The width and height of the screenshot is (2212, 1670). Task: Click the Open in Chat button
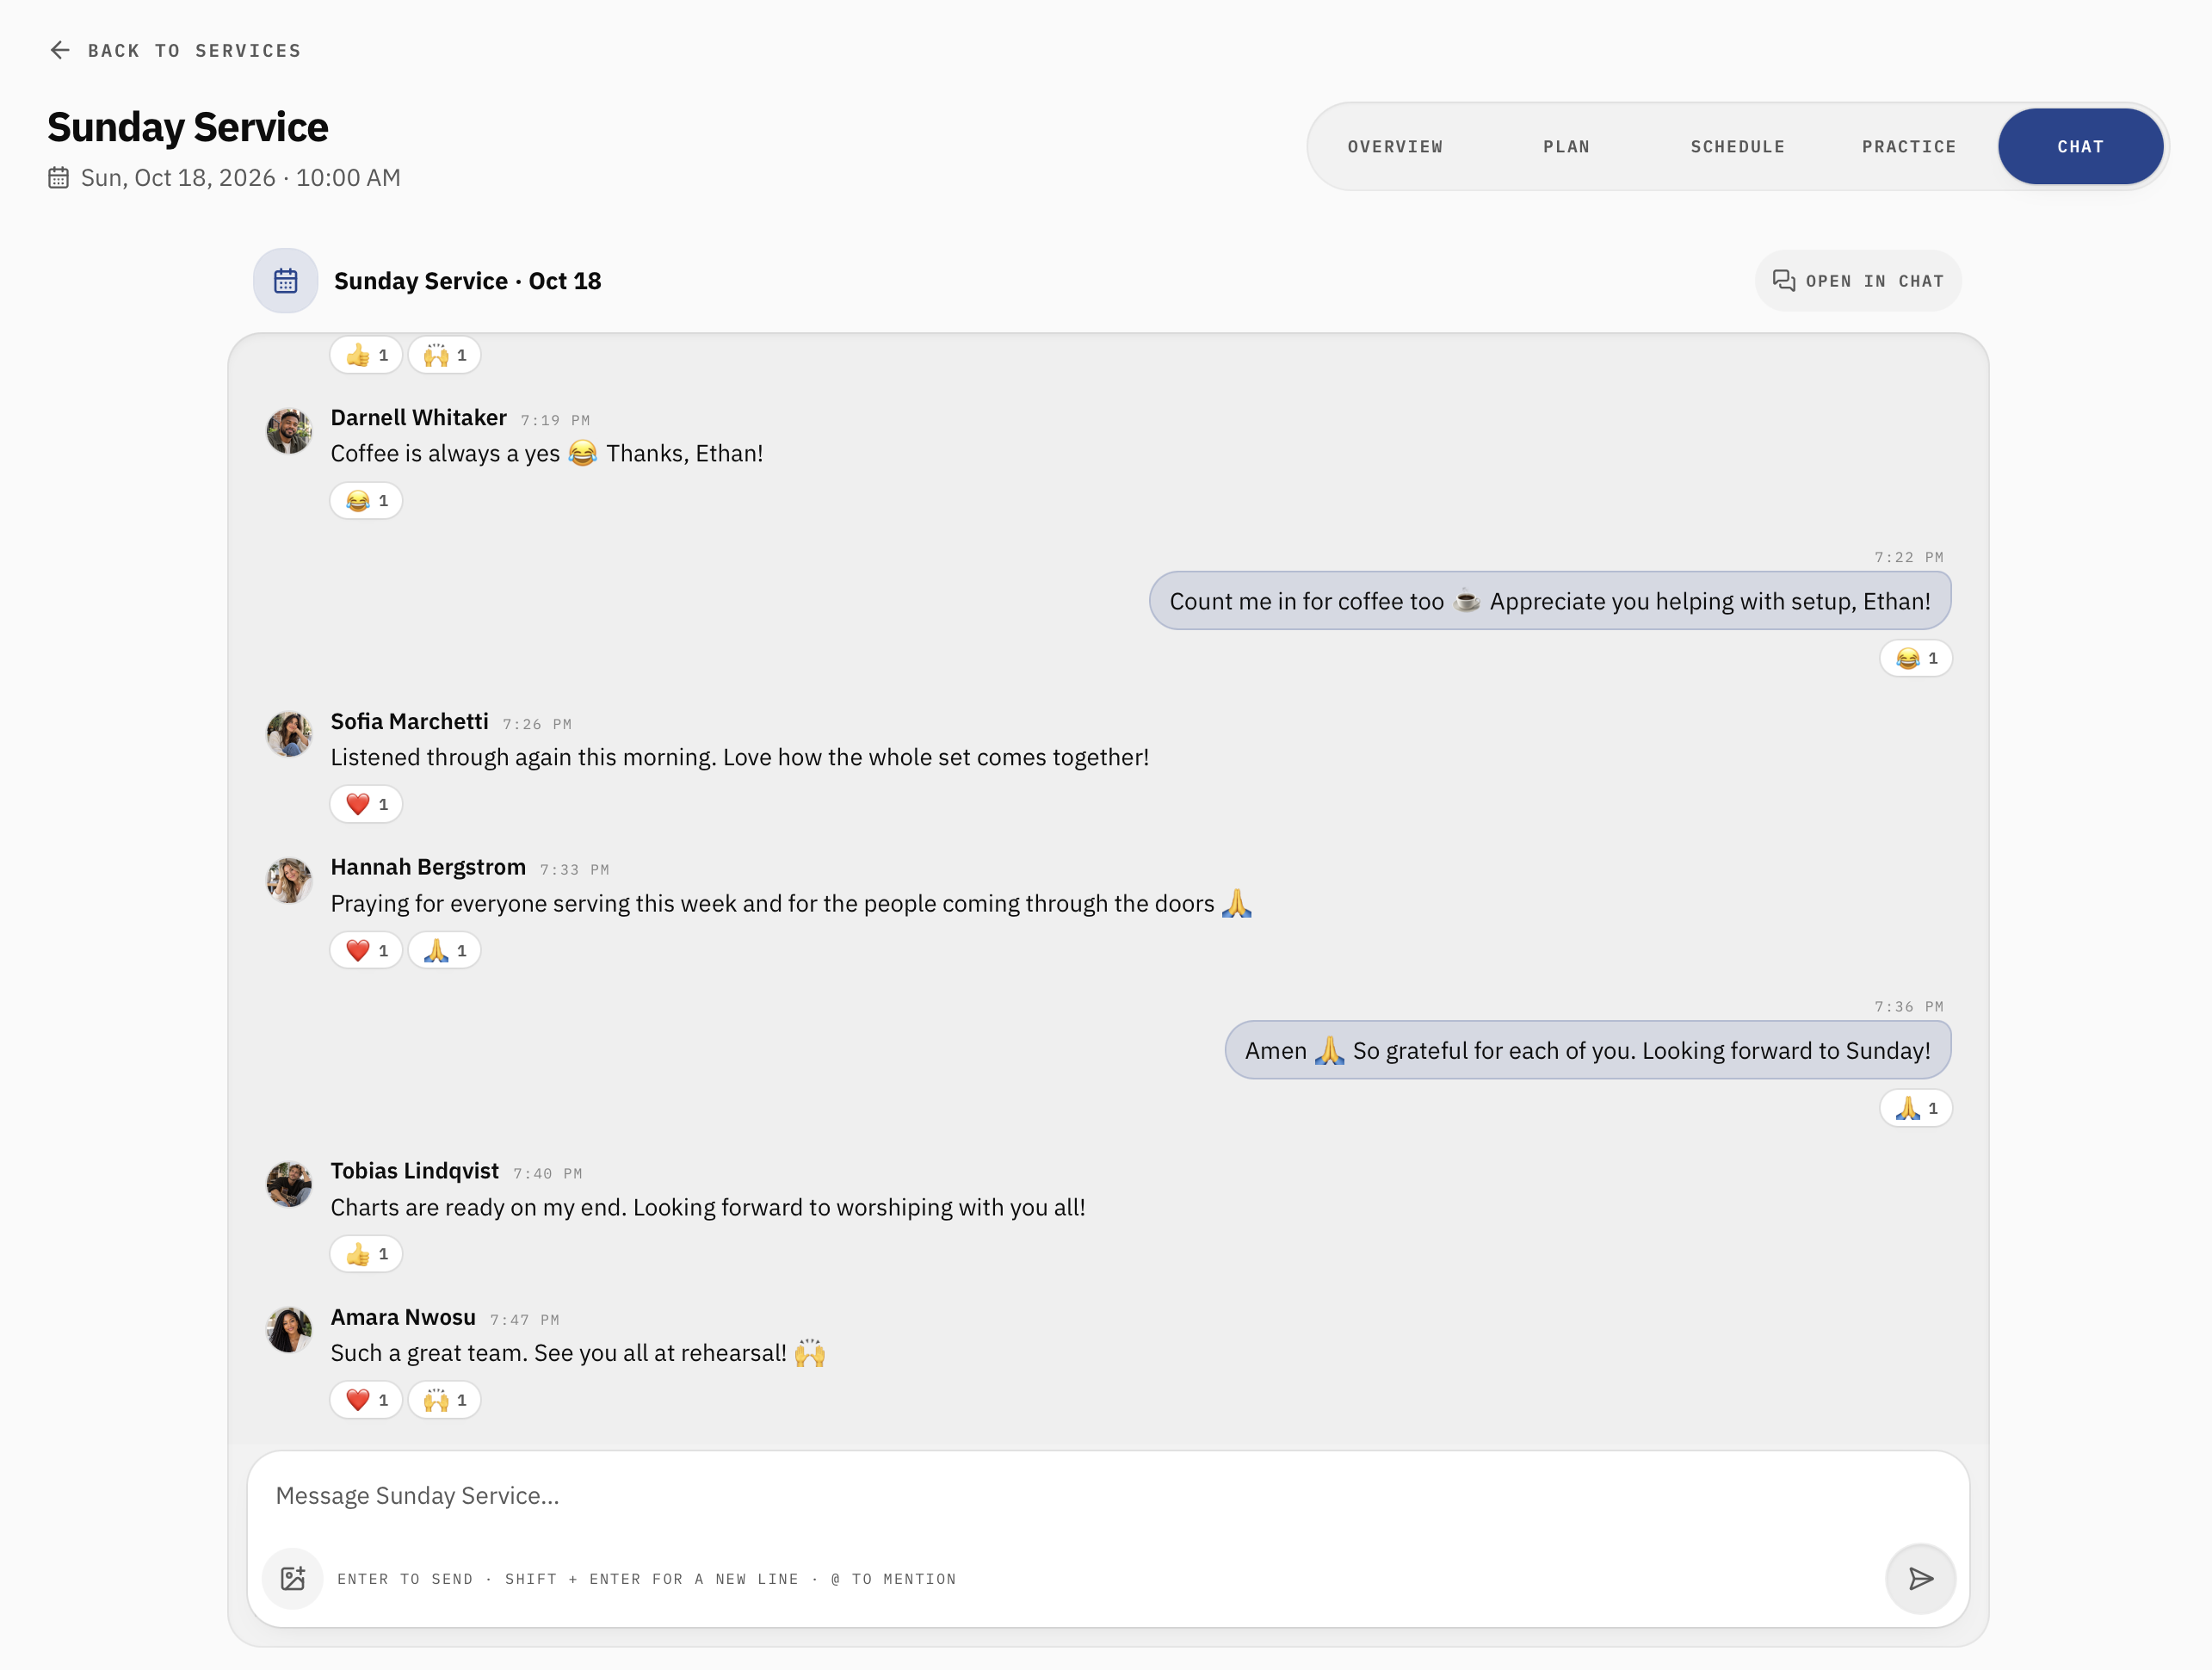tap(1858, 281)
